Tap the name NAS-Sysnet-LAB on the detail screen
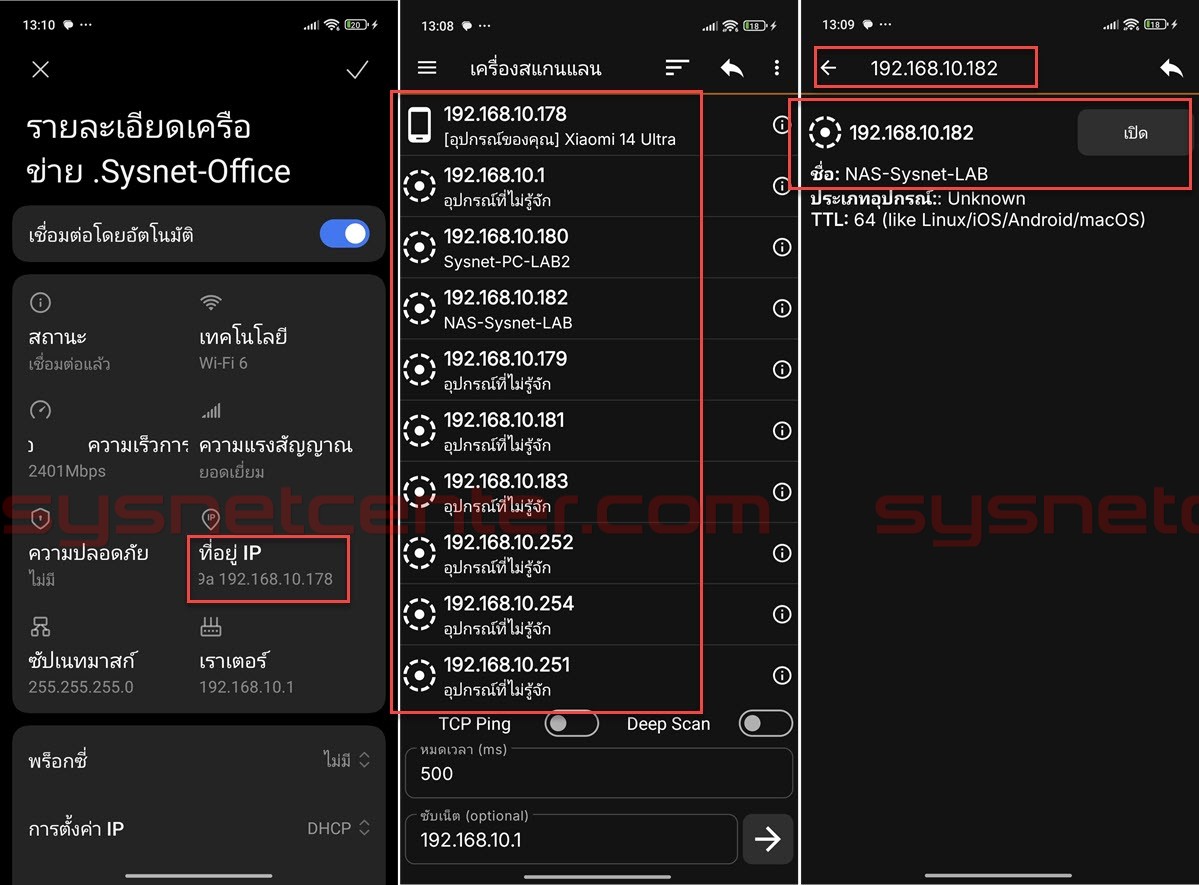This screenshot has width=1199, height=885. tap(916, 174)
